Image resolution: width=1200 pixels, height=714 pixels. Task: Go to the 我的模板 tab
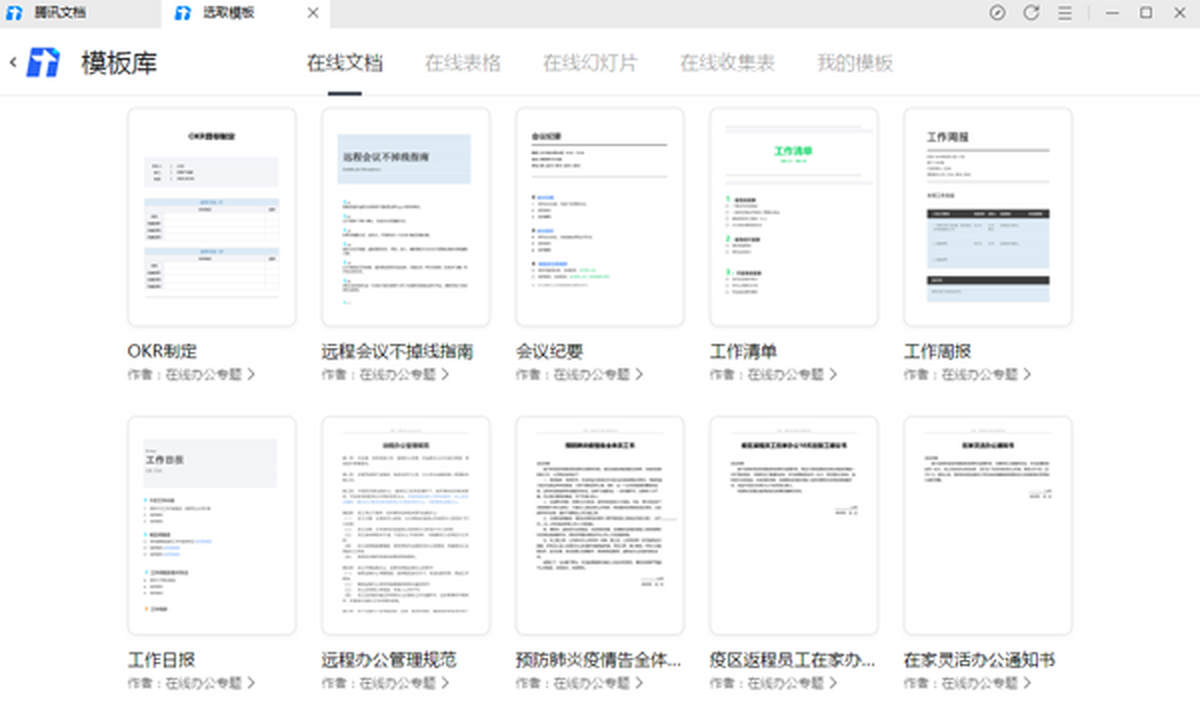coord(854,63)
